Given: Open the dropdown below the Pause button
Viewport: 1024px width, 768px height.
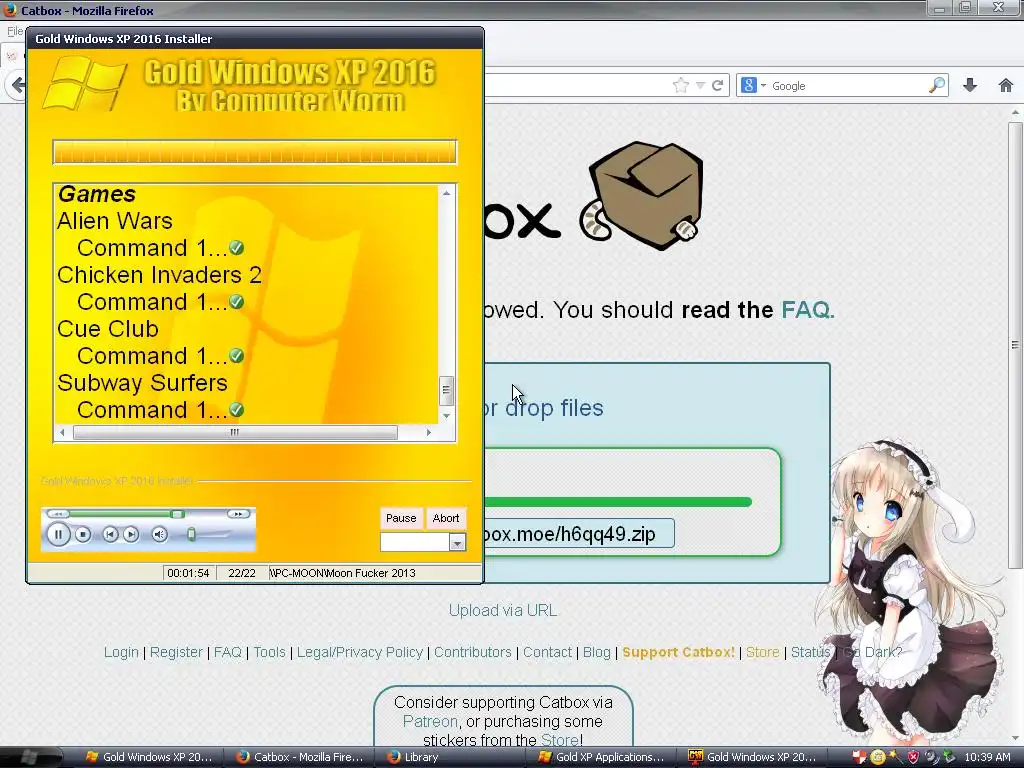Looking at the screenshot, I should 457,543.
